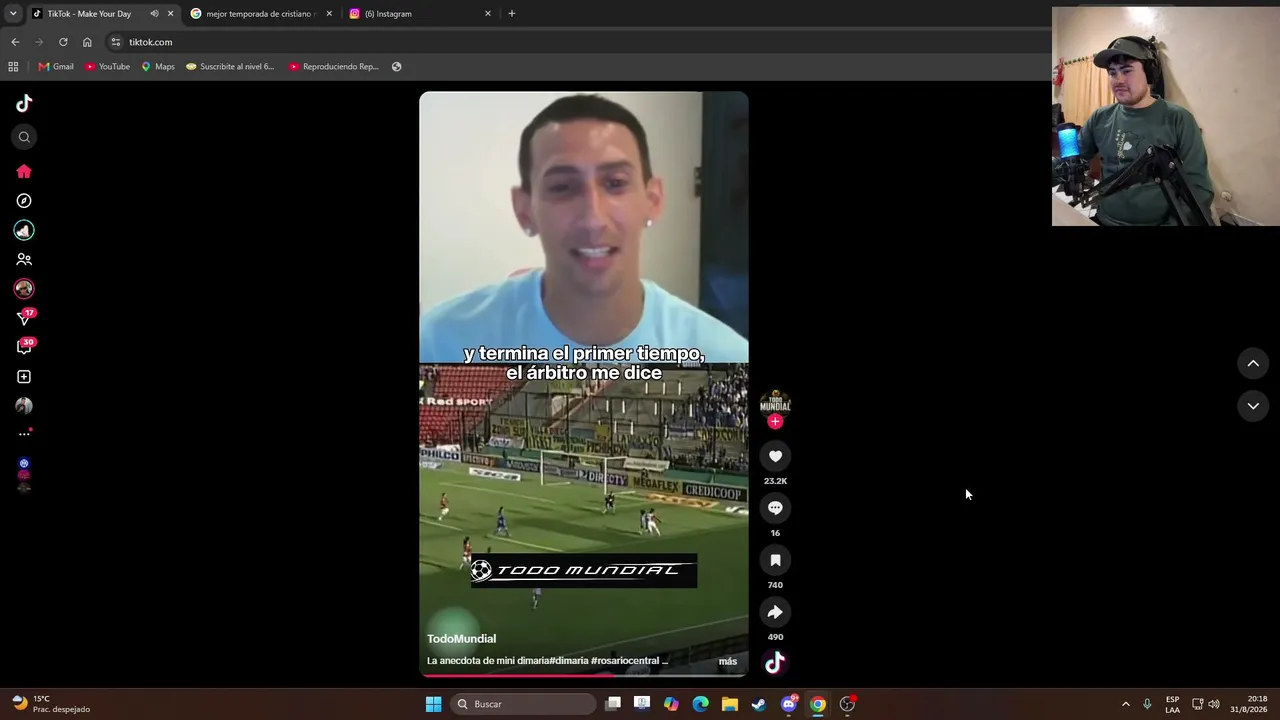The height and width of the screenshot is (720, 1280).
Task: Focus the address bar showing tiktok.com
Action: click(575, 42)
